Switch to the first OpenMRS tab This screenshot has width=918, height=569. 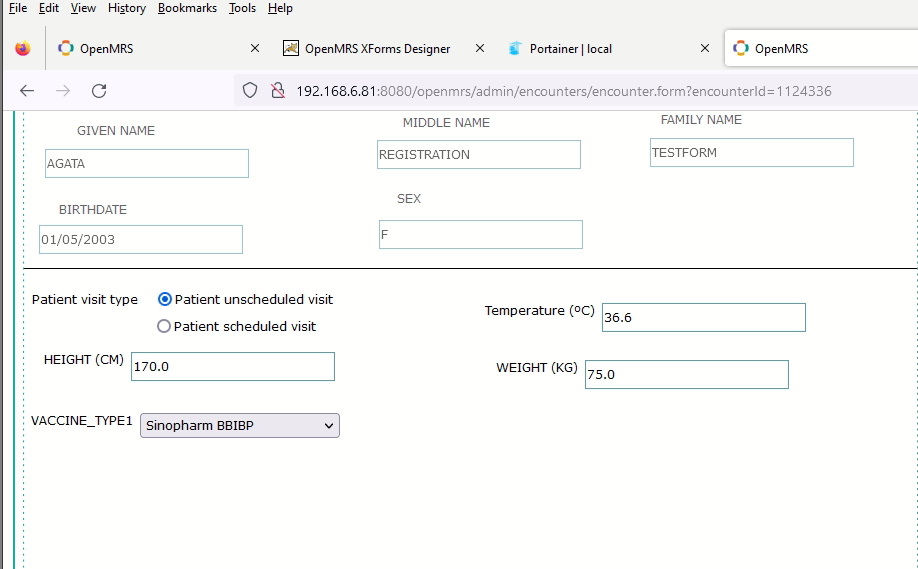(x=158, y=48)
